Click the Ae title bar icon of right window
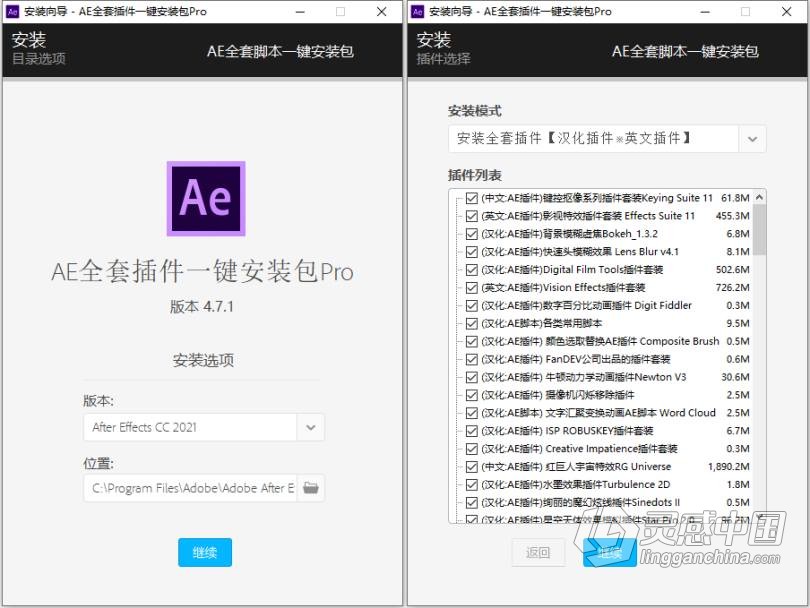 (x=417, y=11)
